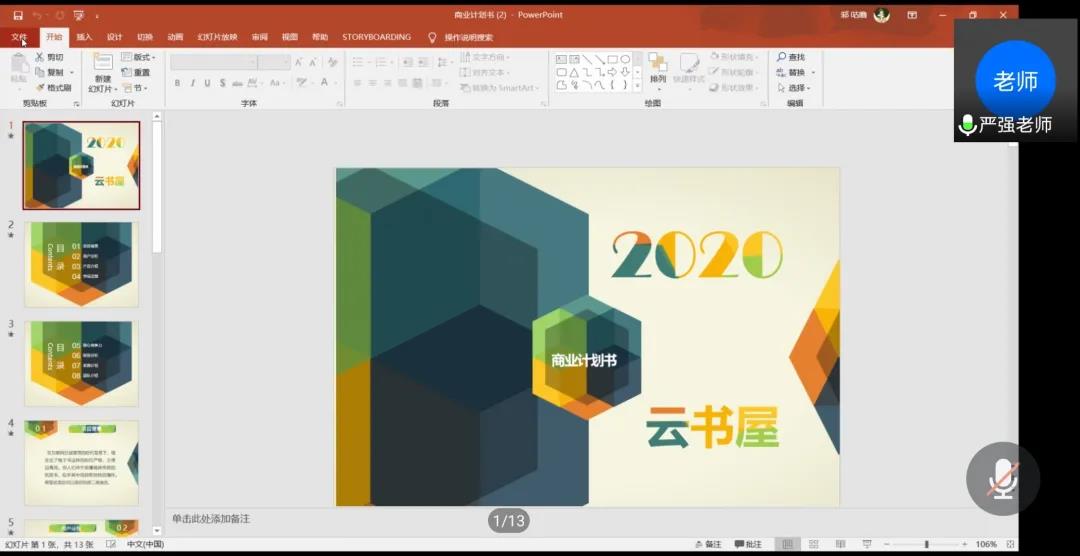This screenshot has width=1080, height=556.
Task: Open the Select (选择) dropdown in Editing group
Action: click(796, 88)
